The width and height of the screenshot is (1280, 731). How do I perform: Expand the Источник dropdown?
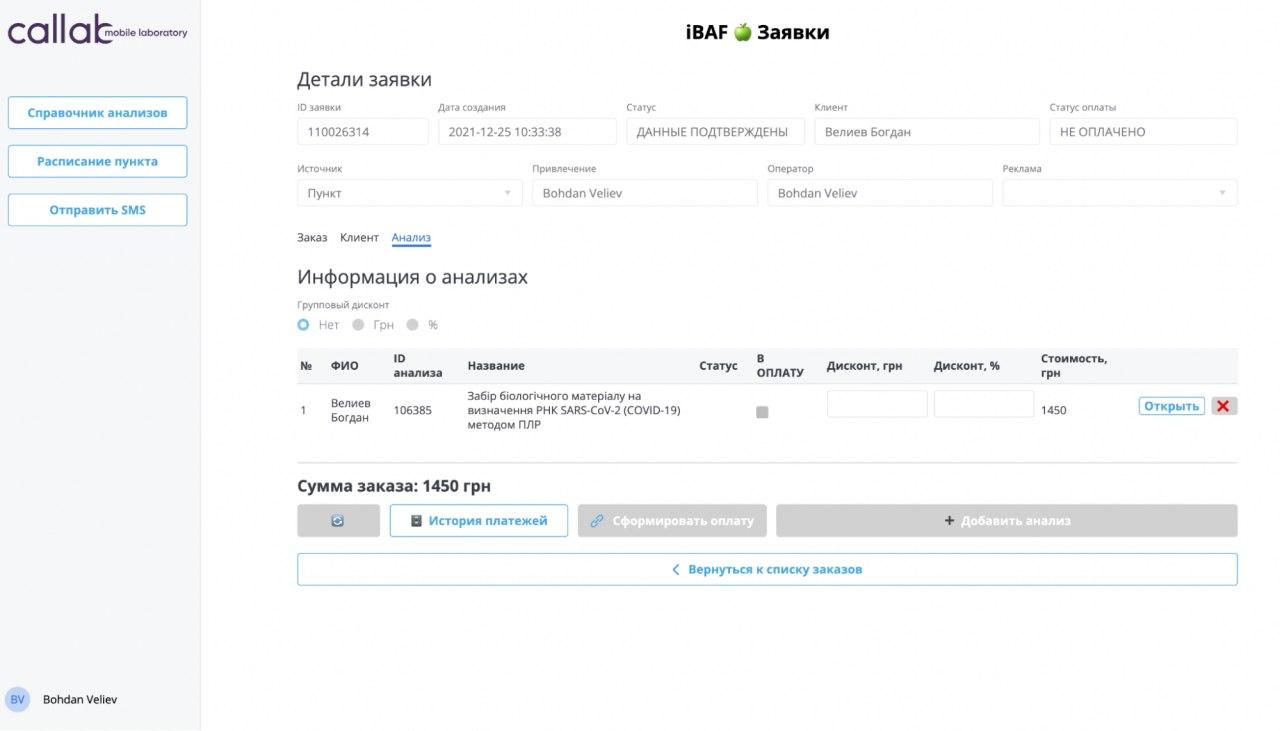(x=409, y=193)
